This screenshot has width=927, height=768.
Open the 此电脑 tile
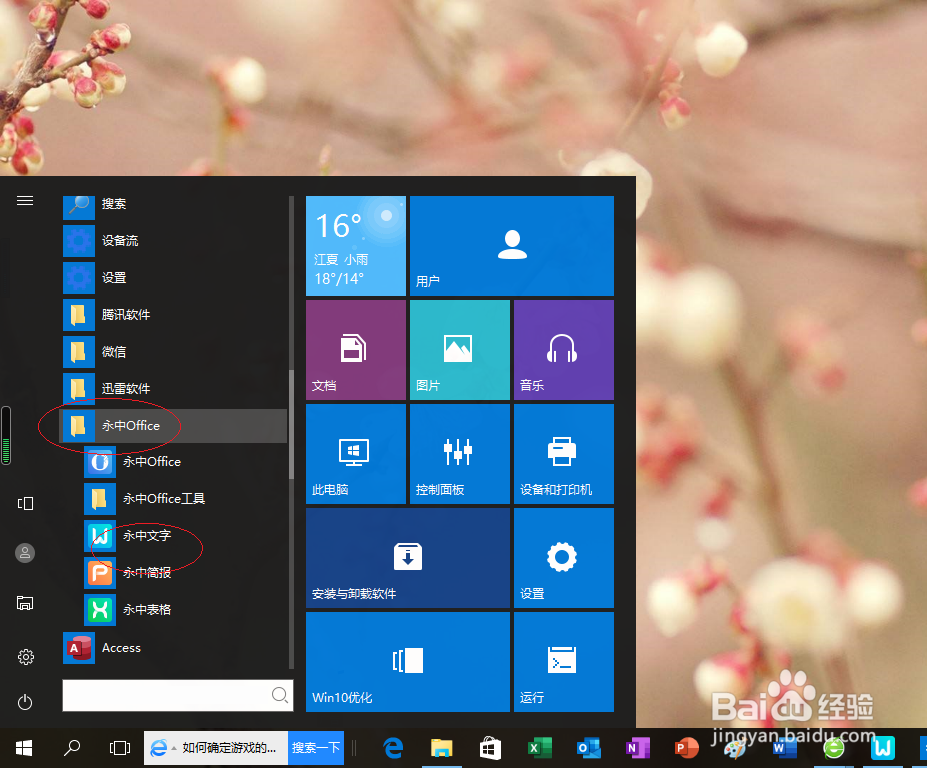click(x=356, y=454)
